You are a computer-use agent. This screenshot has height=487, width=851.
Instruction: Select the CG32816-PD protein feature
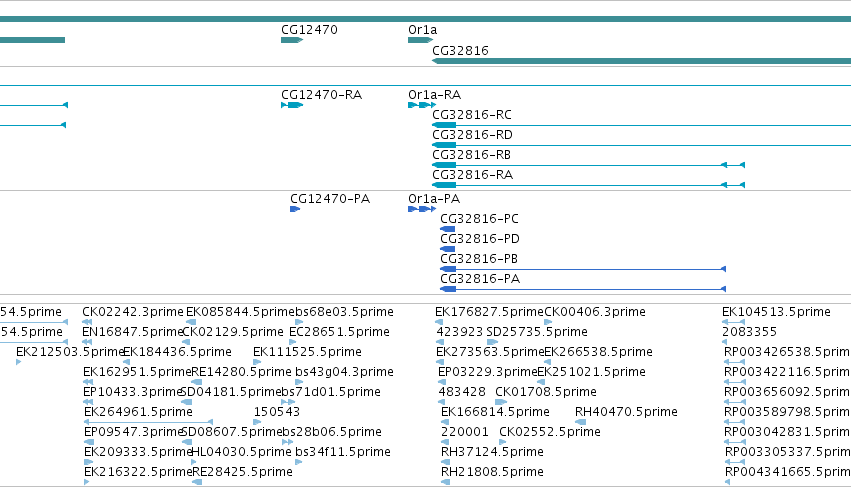coord(448,249)
